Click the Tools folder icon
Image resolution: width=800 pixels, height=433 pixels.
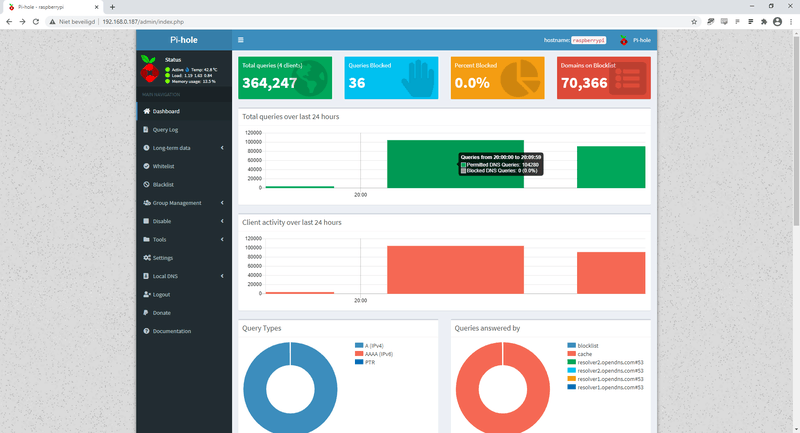[146, 240]
